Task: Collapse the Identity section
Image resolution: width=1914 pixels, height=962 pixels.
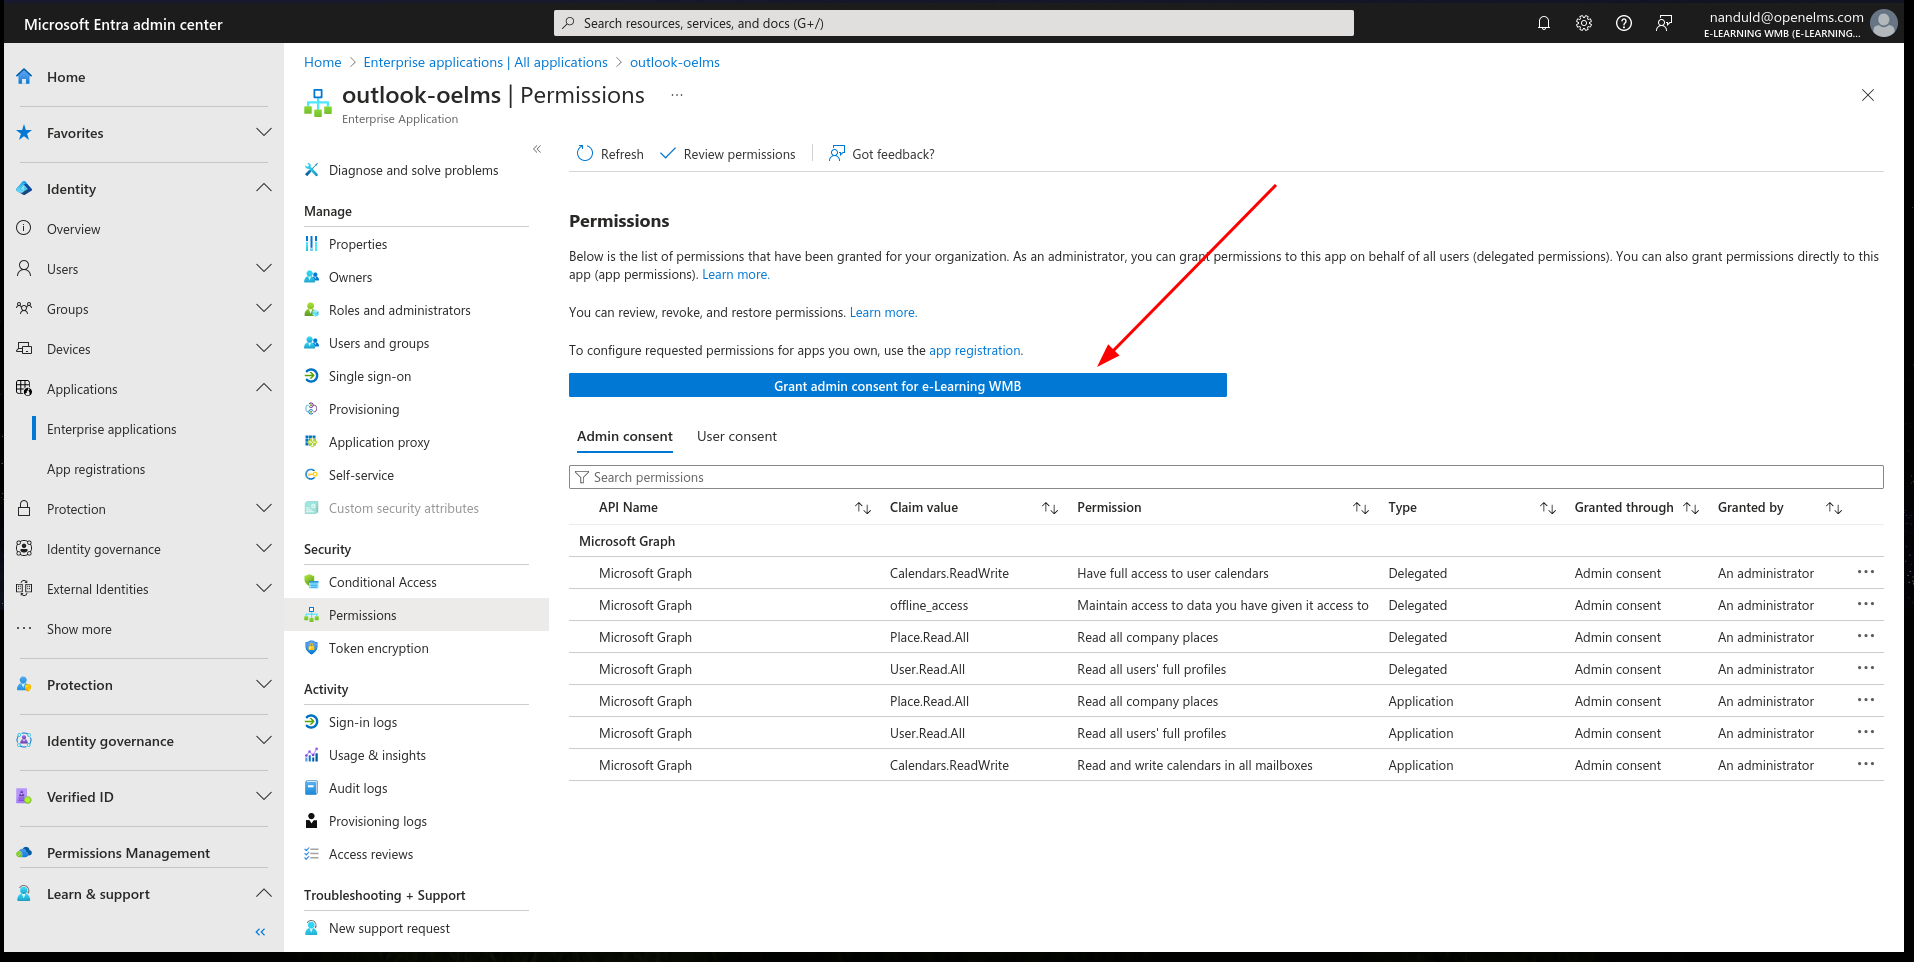Action: click(264, 189)
